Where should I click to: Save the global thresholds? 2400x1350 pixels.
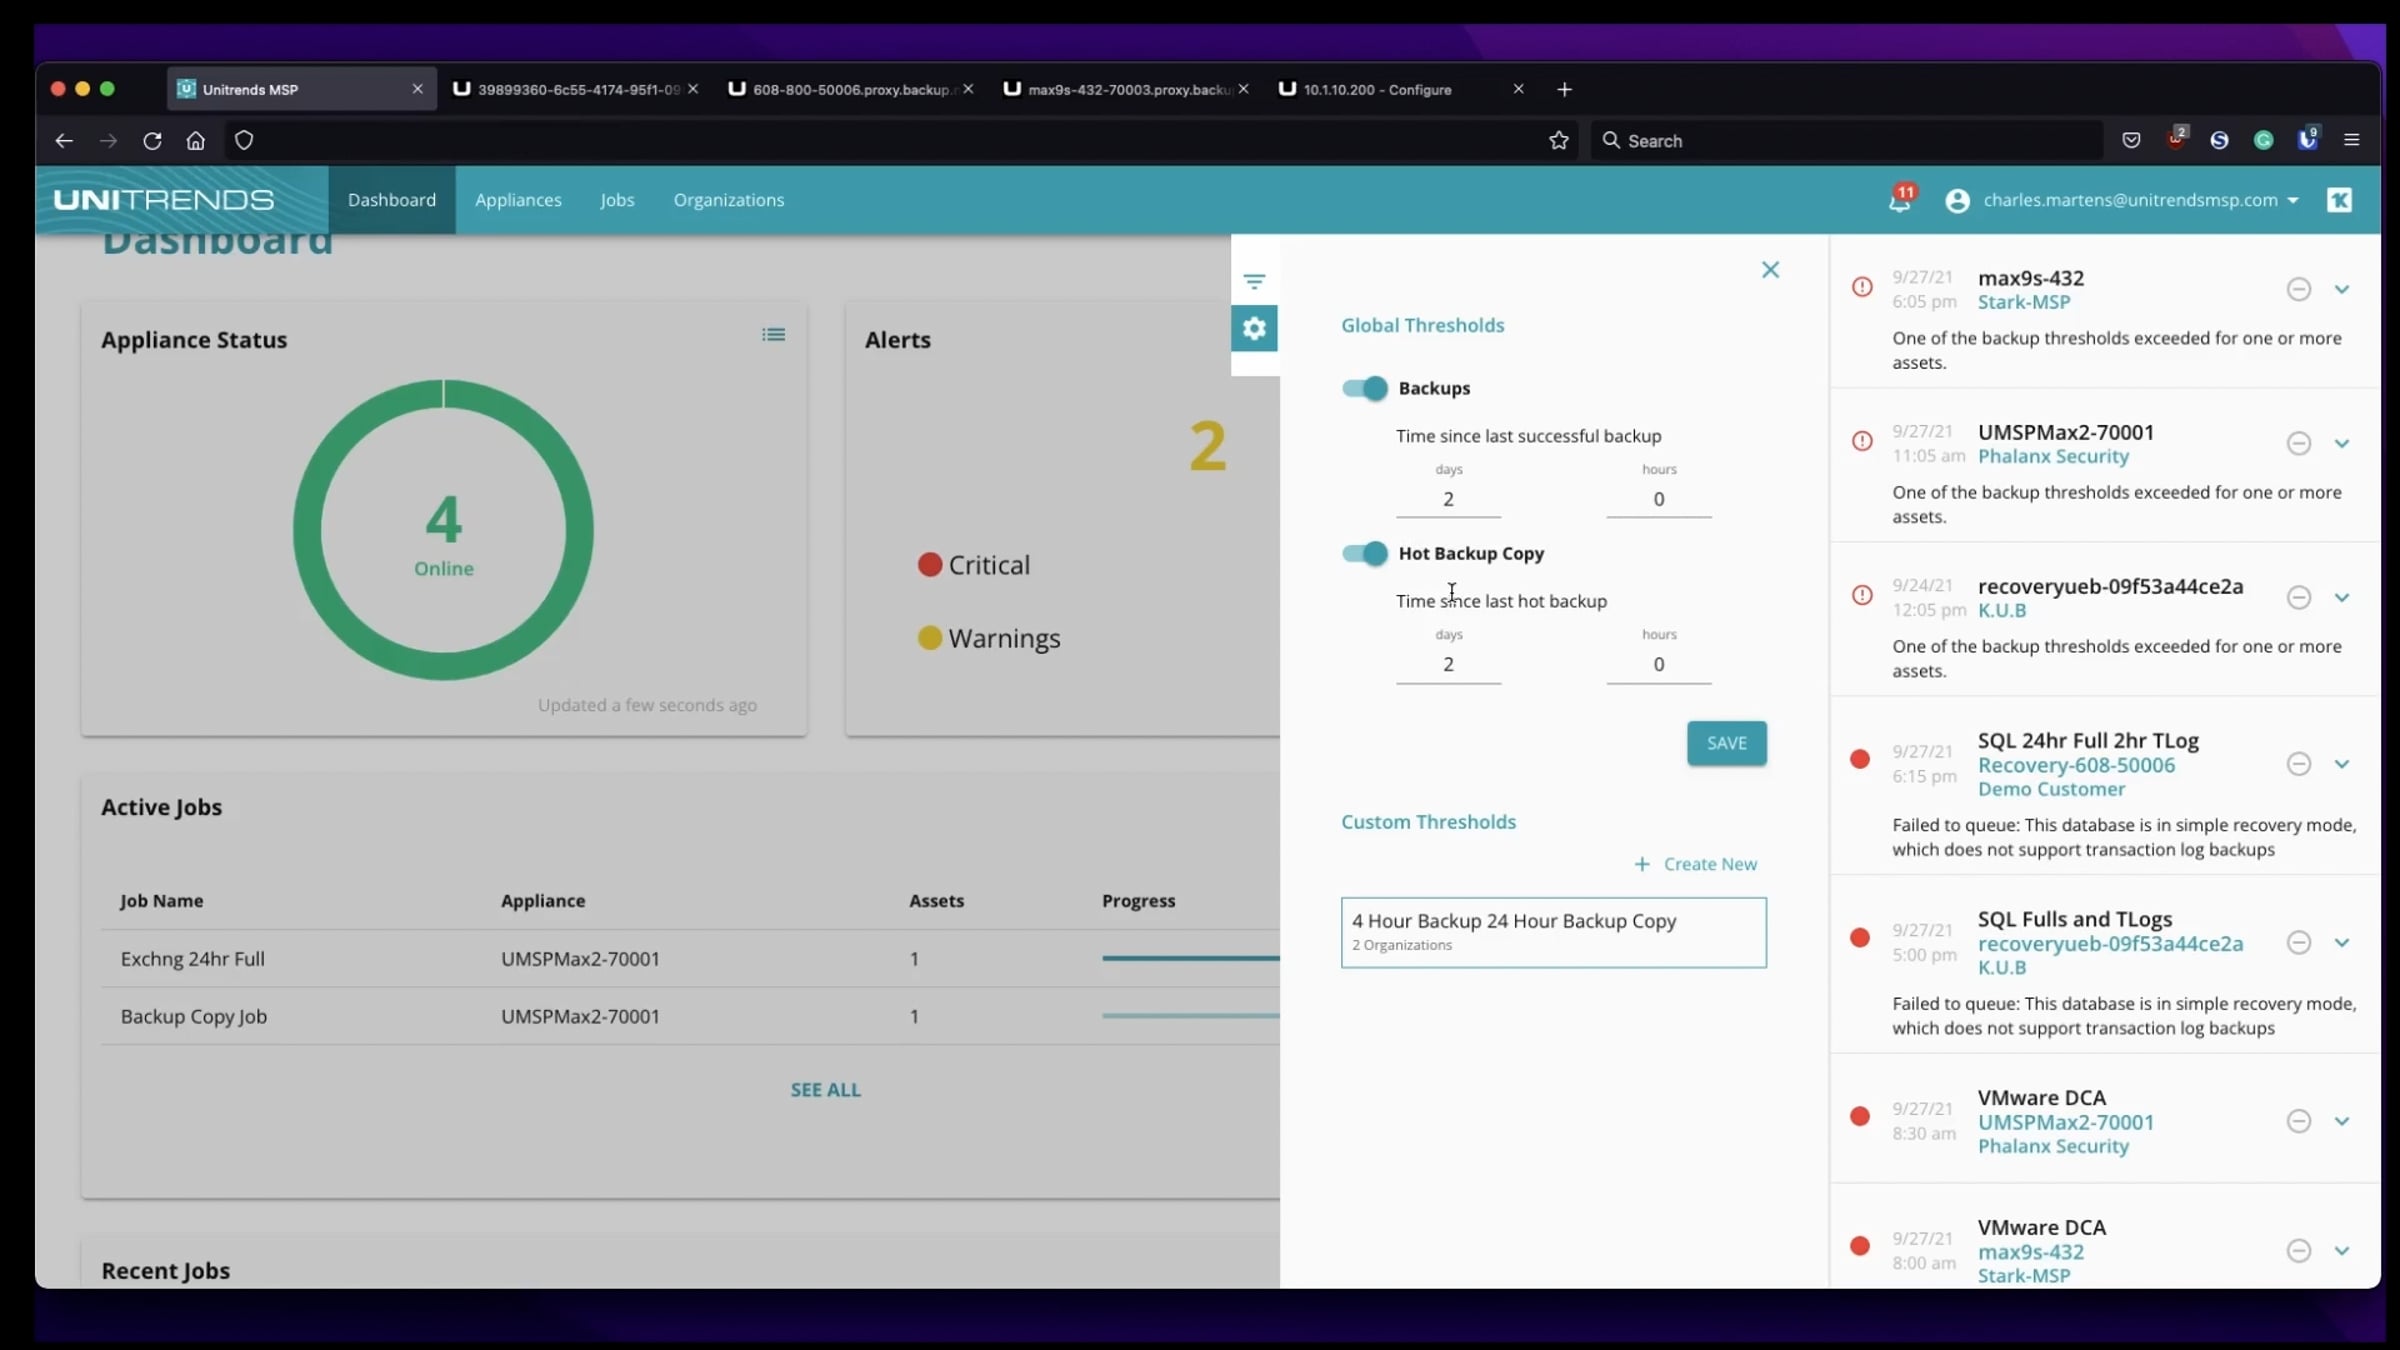tap(1727, 743)
